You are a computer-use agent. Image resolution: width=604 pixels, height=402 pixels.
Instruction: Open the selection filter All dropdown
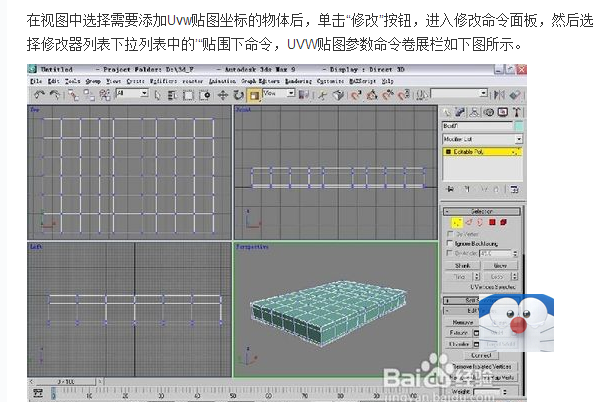(132, 94)
